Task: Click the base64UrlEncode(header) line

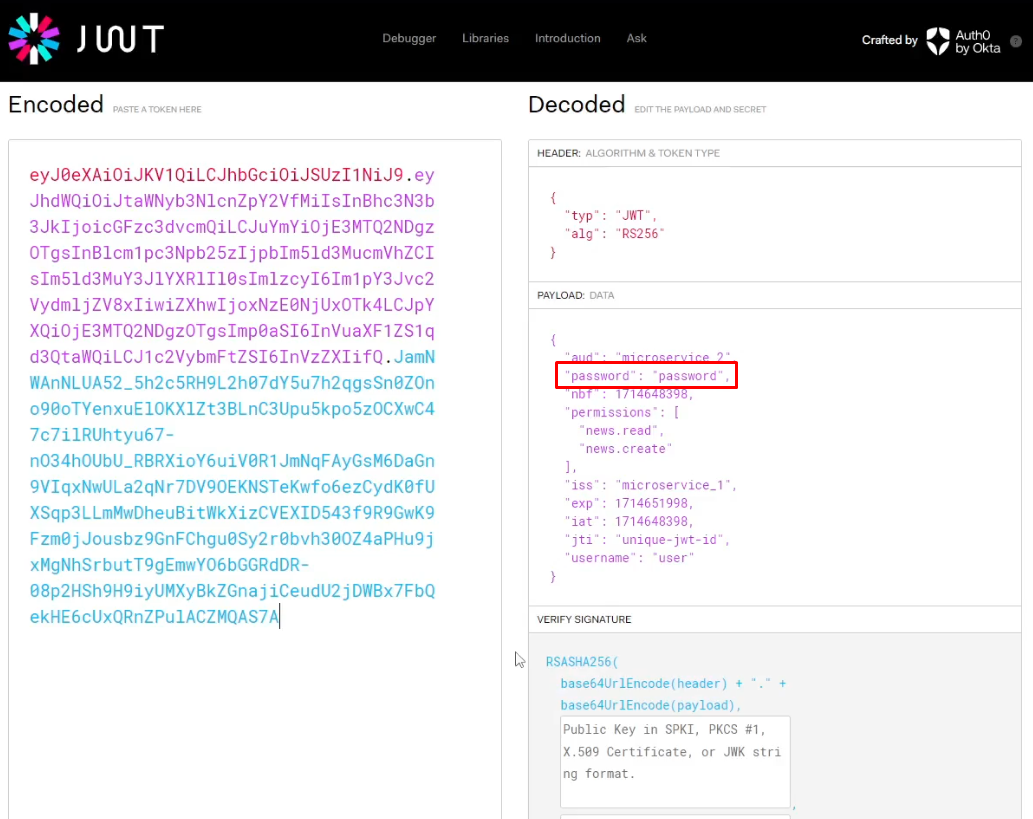Action: (x=673, y=683)
